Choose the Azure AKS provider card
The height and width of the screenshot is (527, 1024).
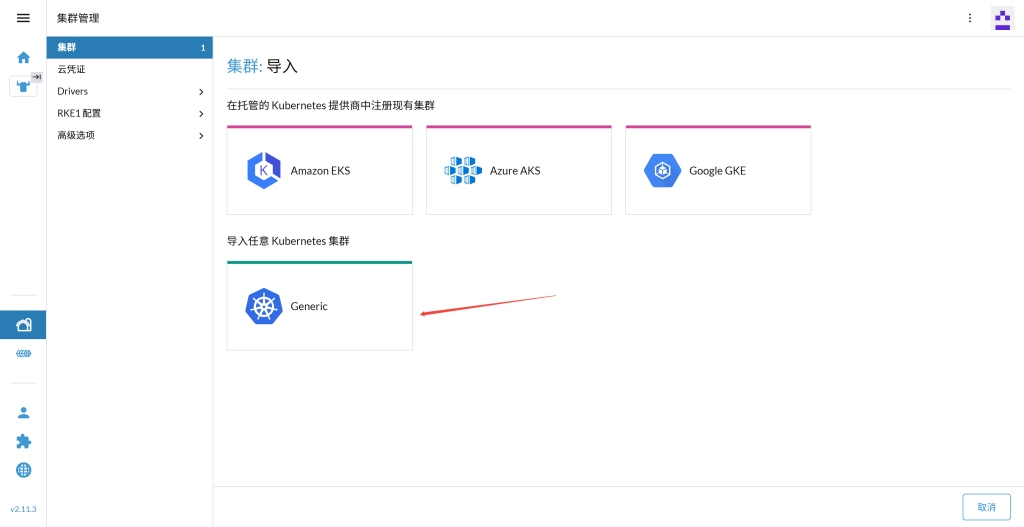tap(518, 170)
